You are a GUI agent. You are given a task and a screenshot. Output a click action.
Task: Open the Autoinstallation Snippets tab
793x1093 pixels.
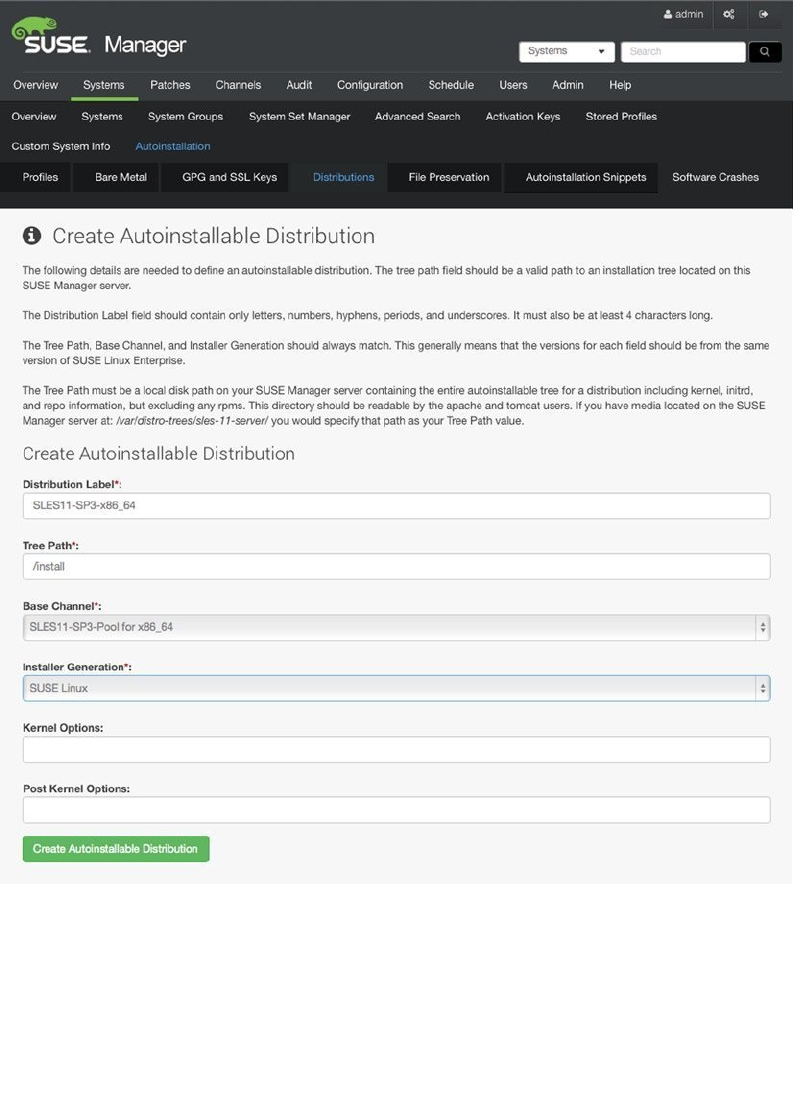(586, 177)
